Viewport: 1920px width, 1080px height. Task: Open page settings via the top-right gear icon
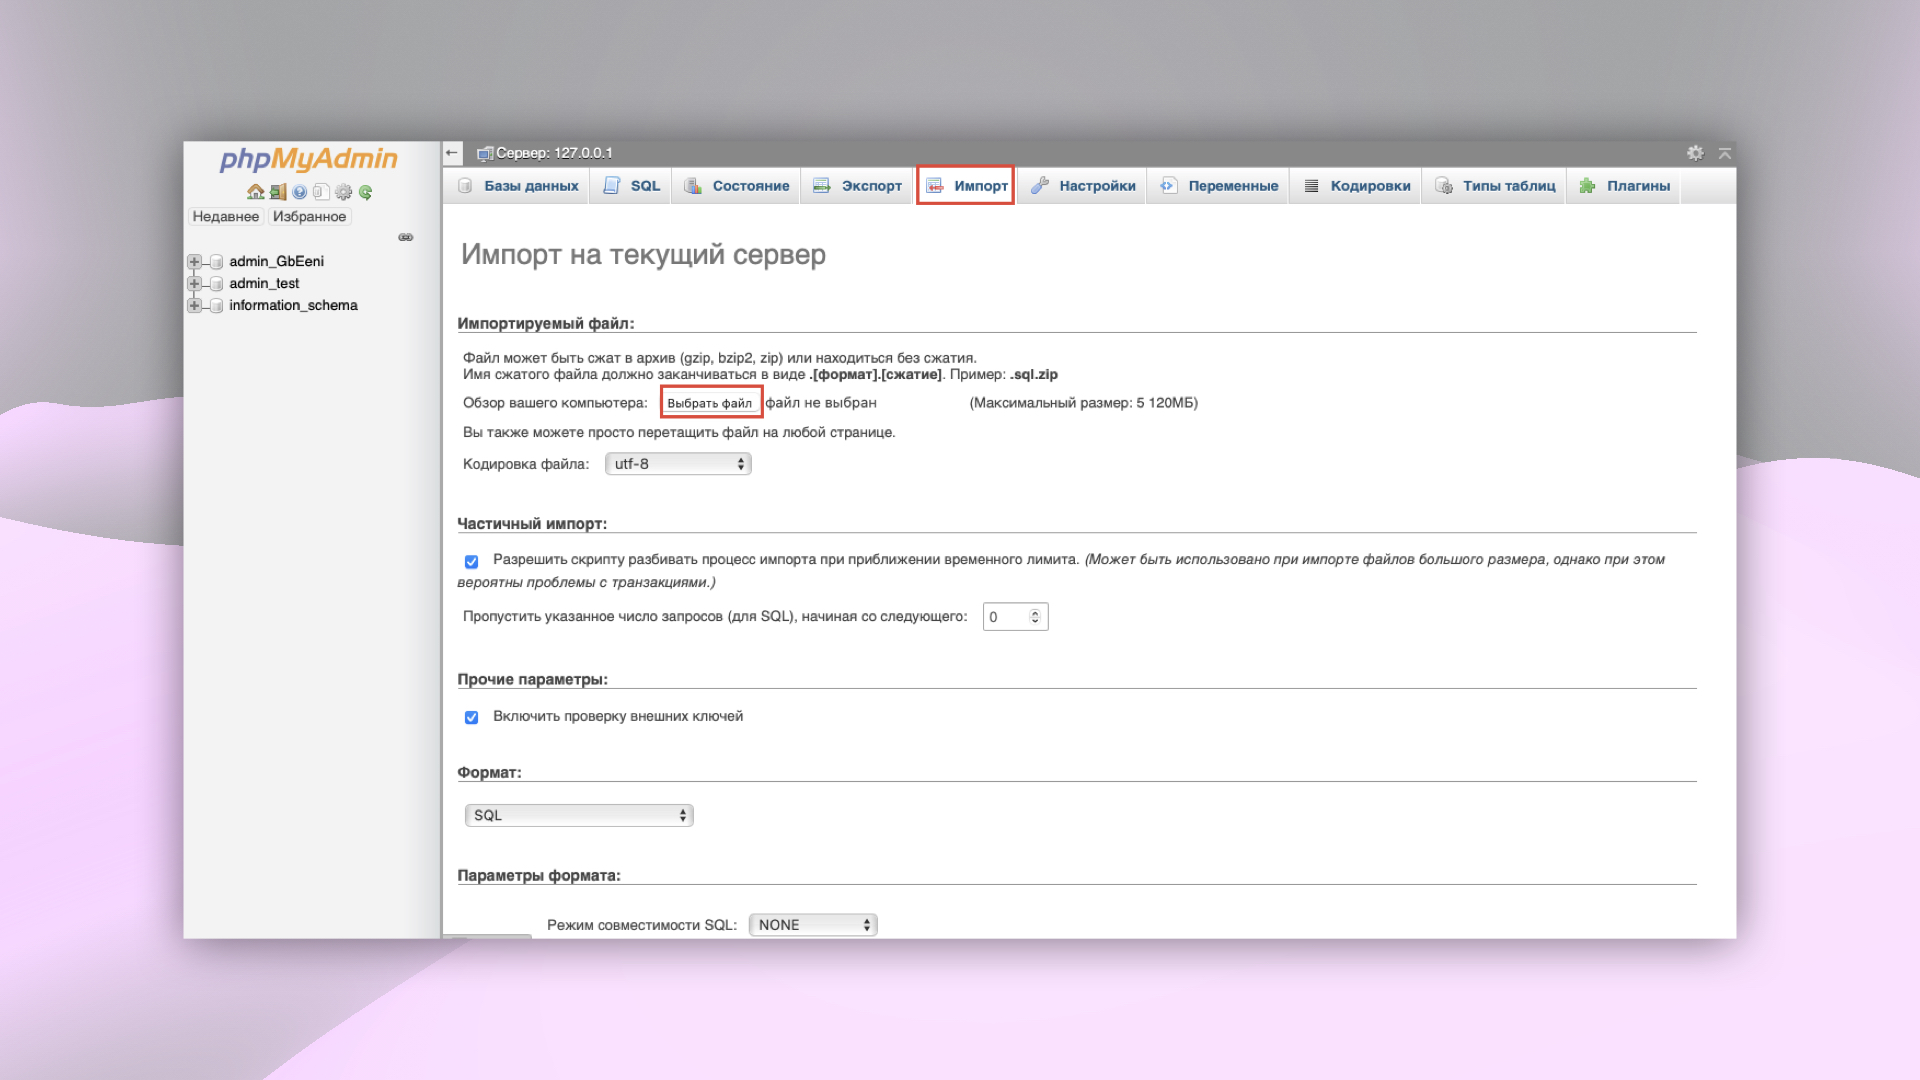click(1696, 153)
